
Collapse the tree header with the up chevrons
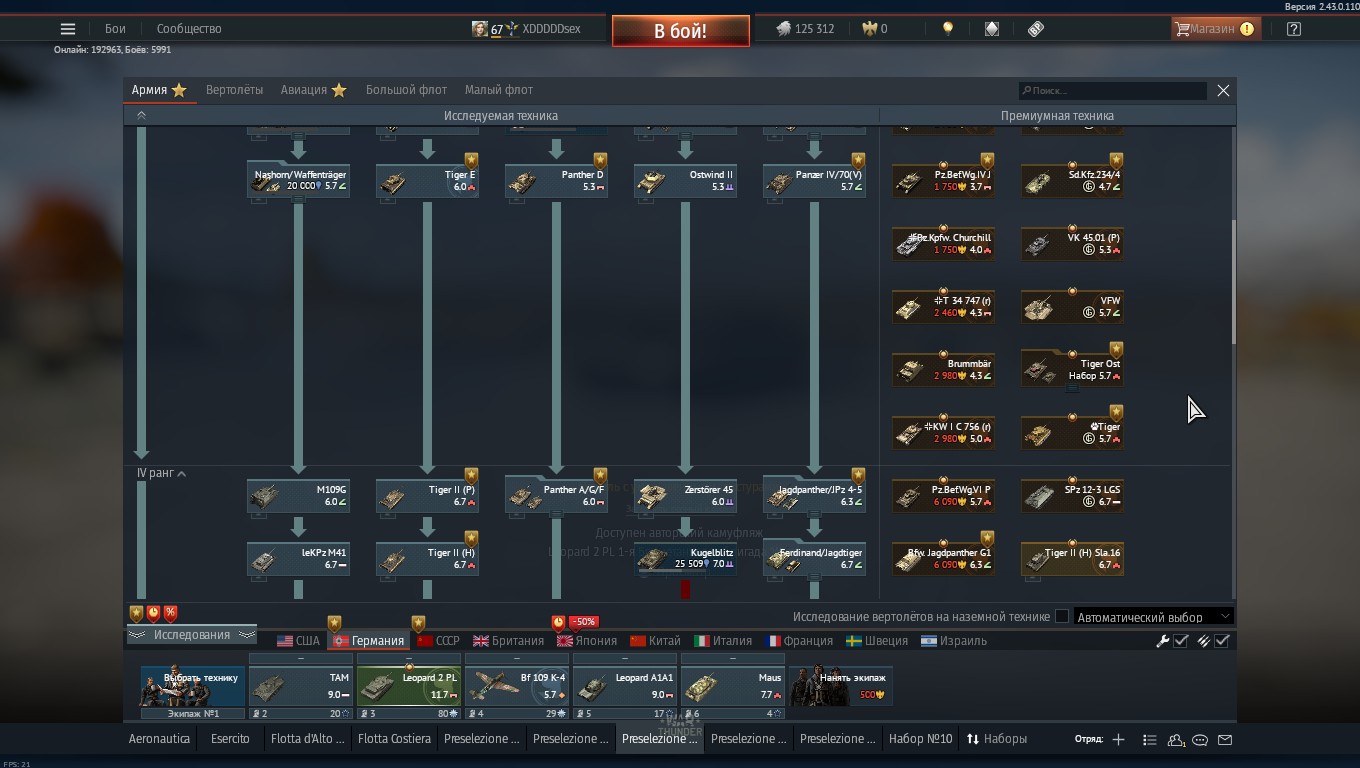(141, 116)
